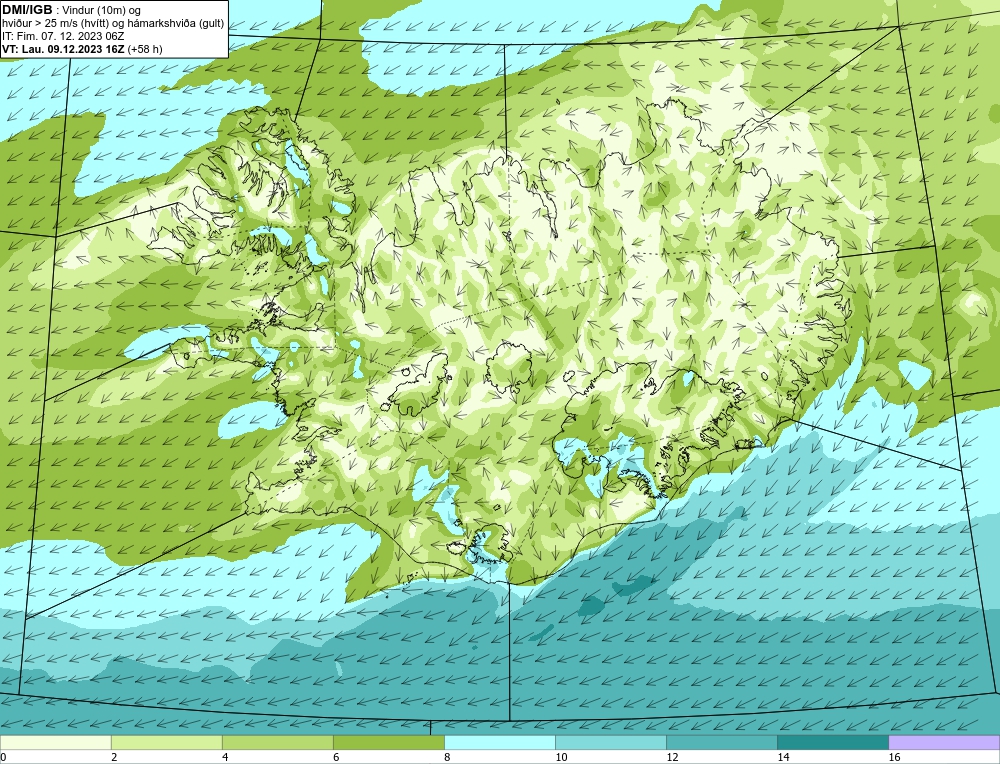Click the legend value 8

coord(447,757)
